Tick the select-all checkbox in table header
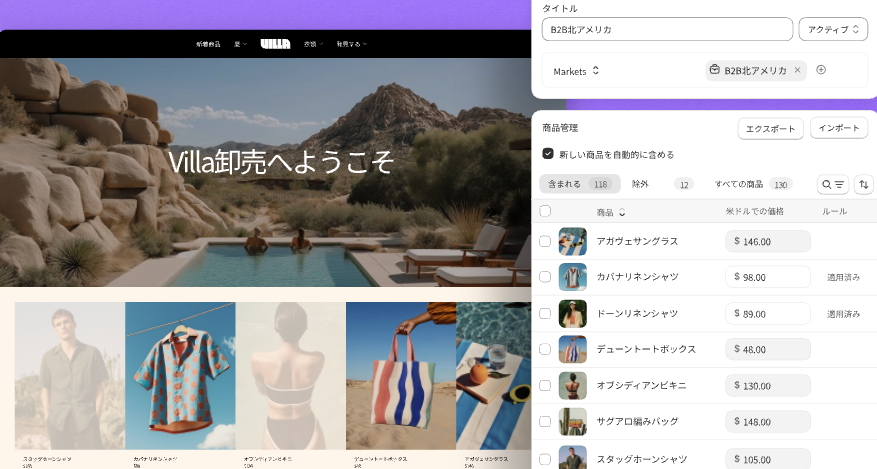 point(545,211)
